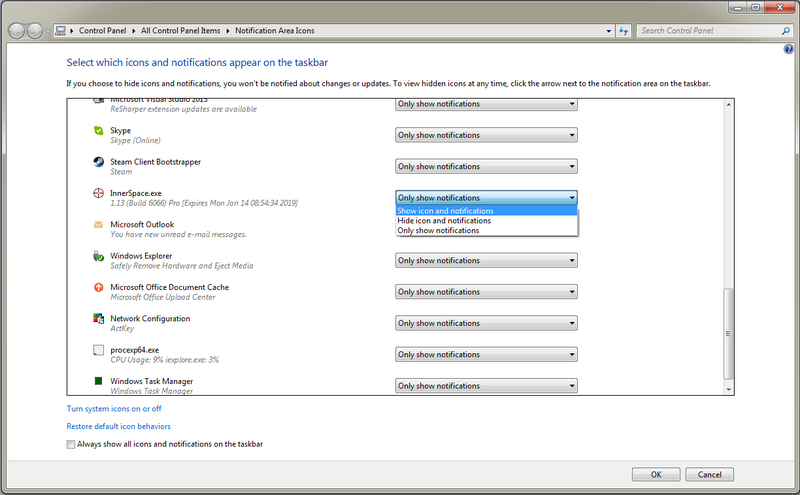
Task: Click Safely Remove Hardware and Eject Media text
Action: (x=182, y=265)
